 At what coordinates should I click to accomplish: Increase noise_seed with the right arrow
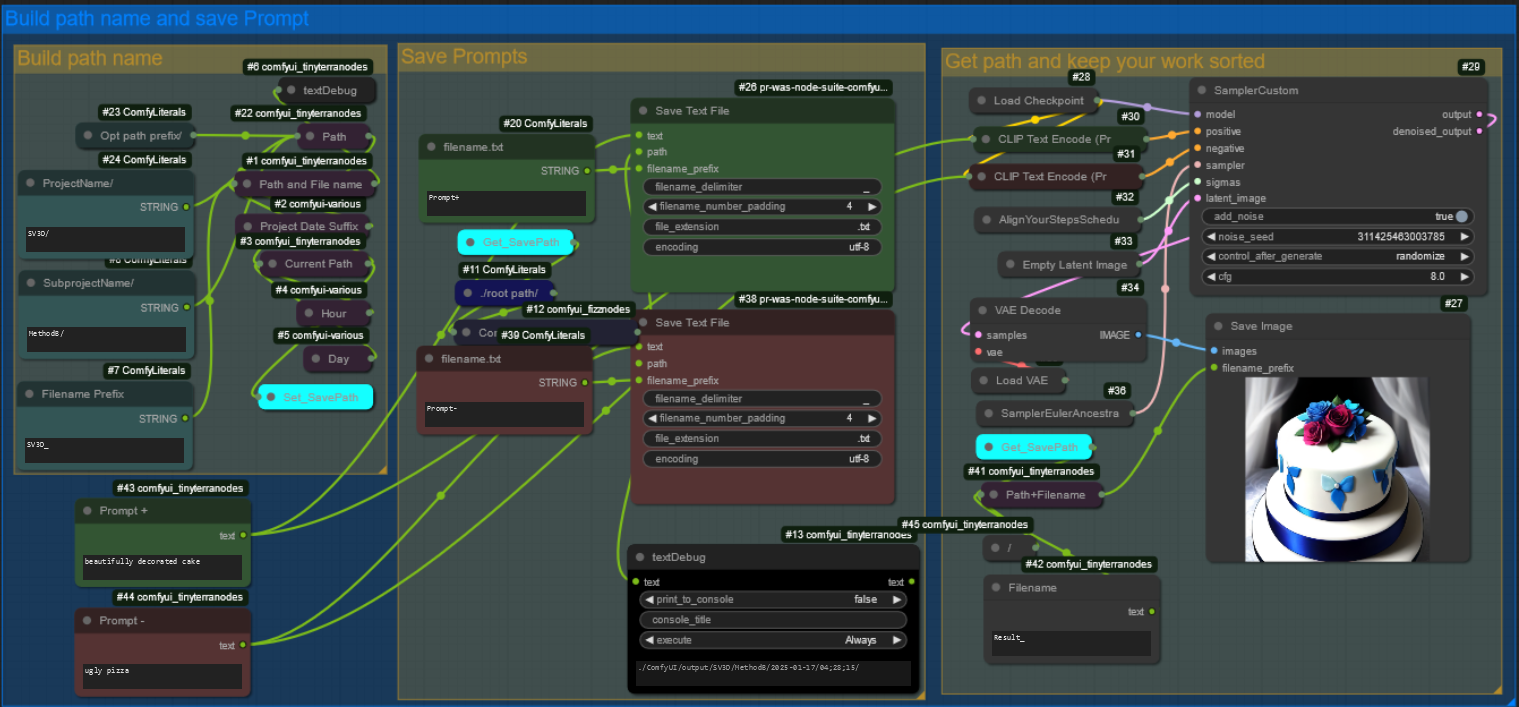(x=1465, y=237)
